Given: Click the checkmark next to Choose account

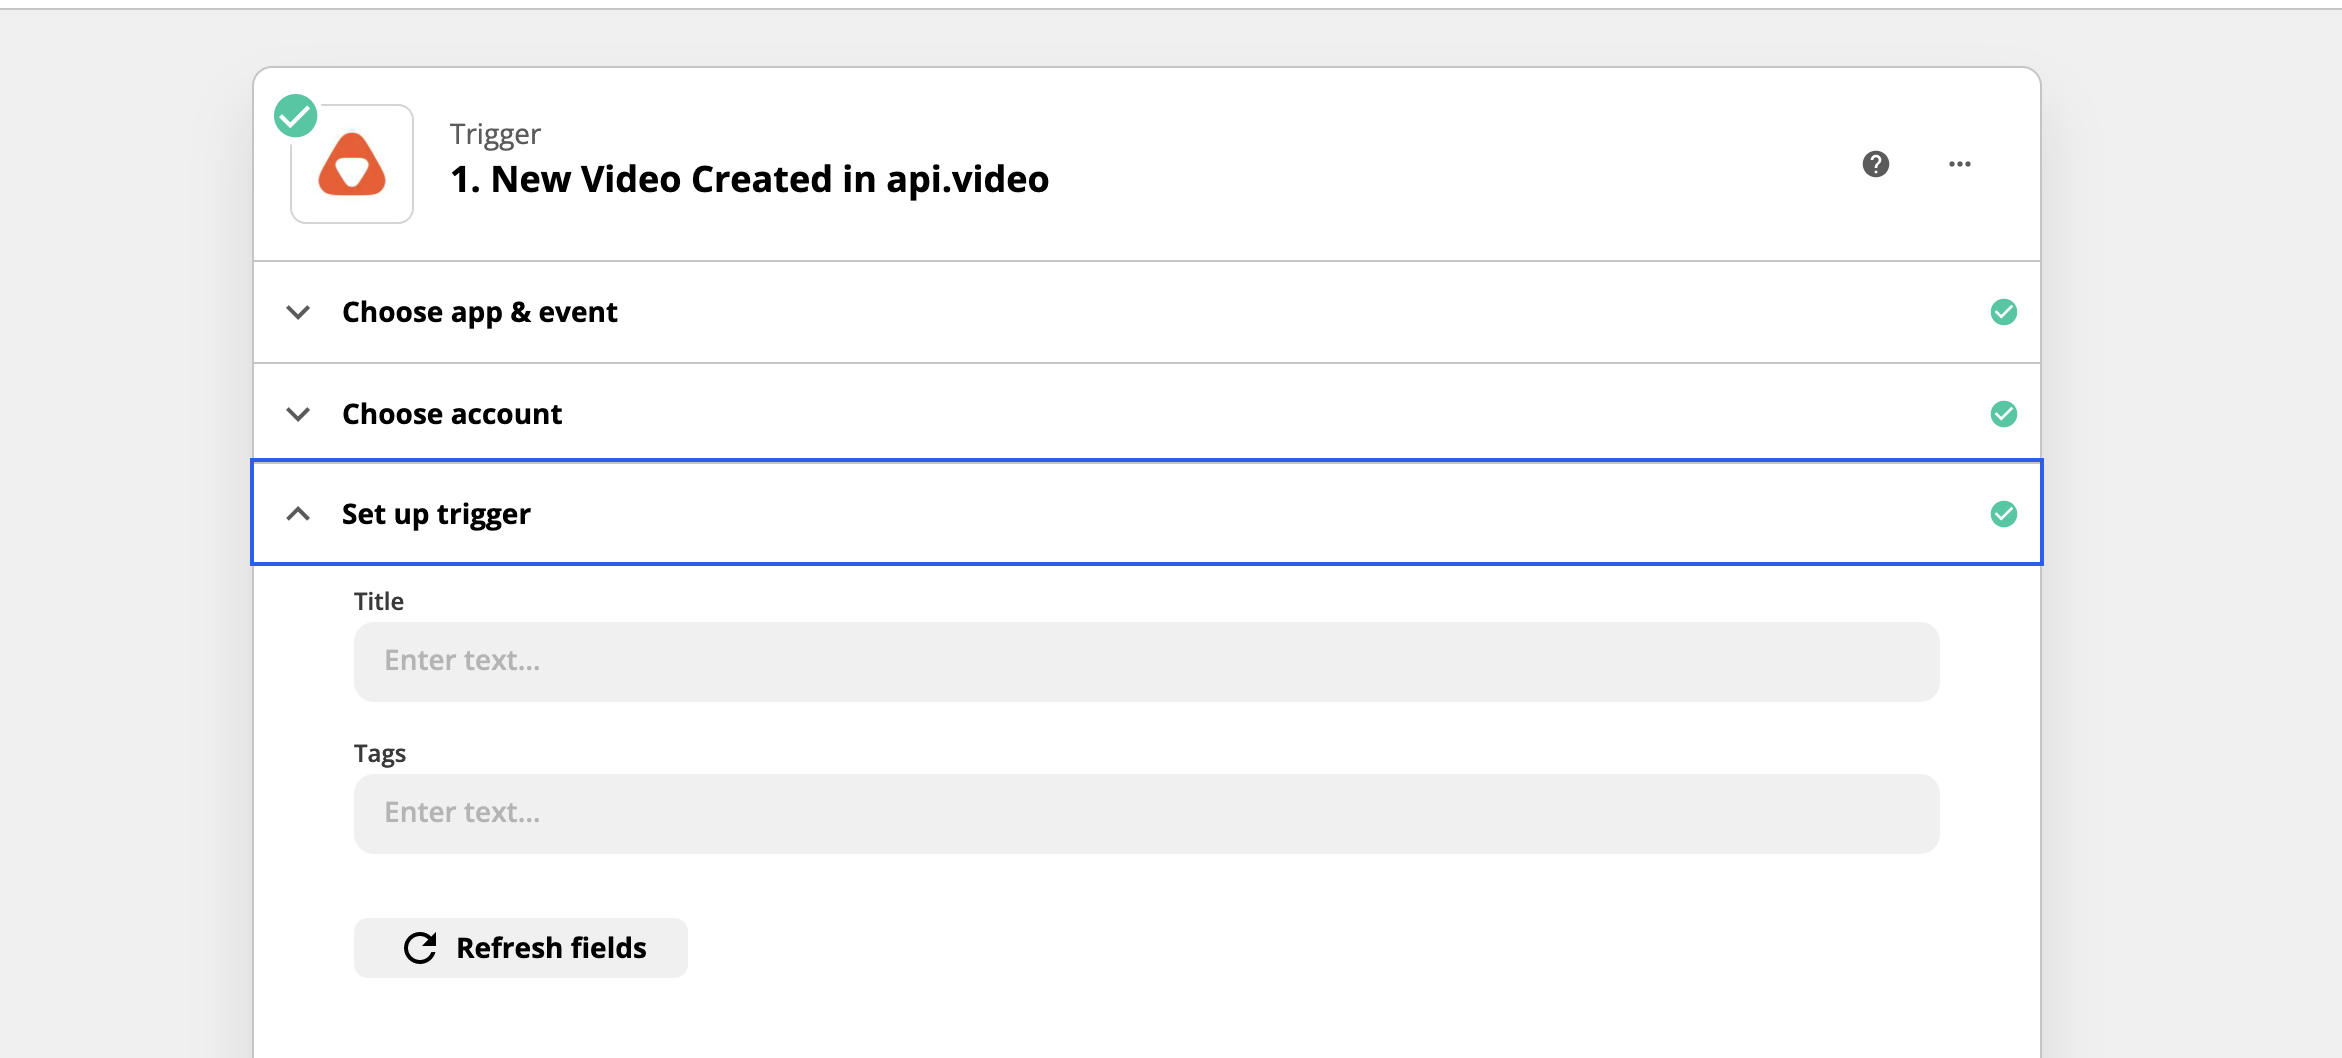Looking at the screenshot, I should 2003,413.
